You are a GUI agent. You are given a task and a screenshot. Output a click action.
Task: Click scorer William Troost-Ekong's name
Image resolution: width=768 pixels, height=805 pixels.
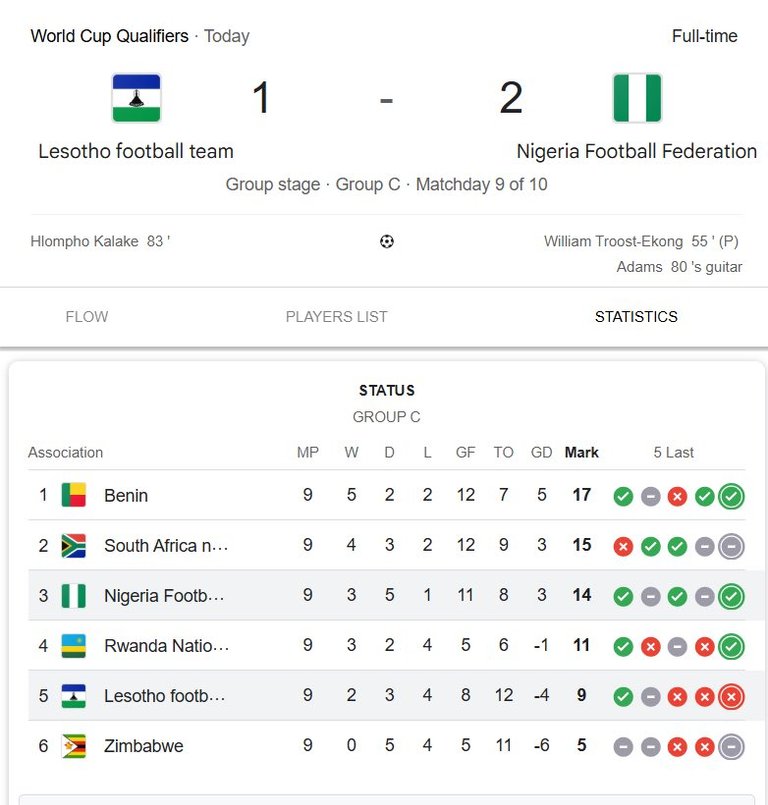coord(613,241)
